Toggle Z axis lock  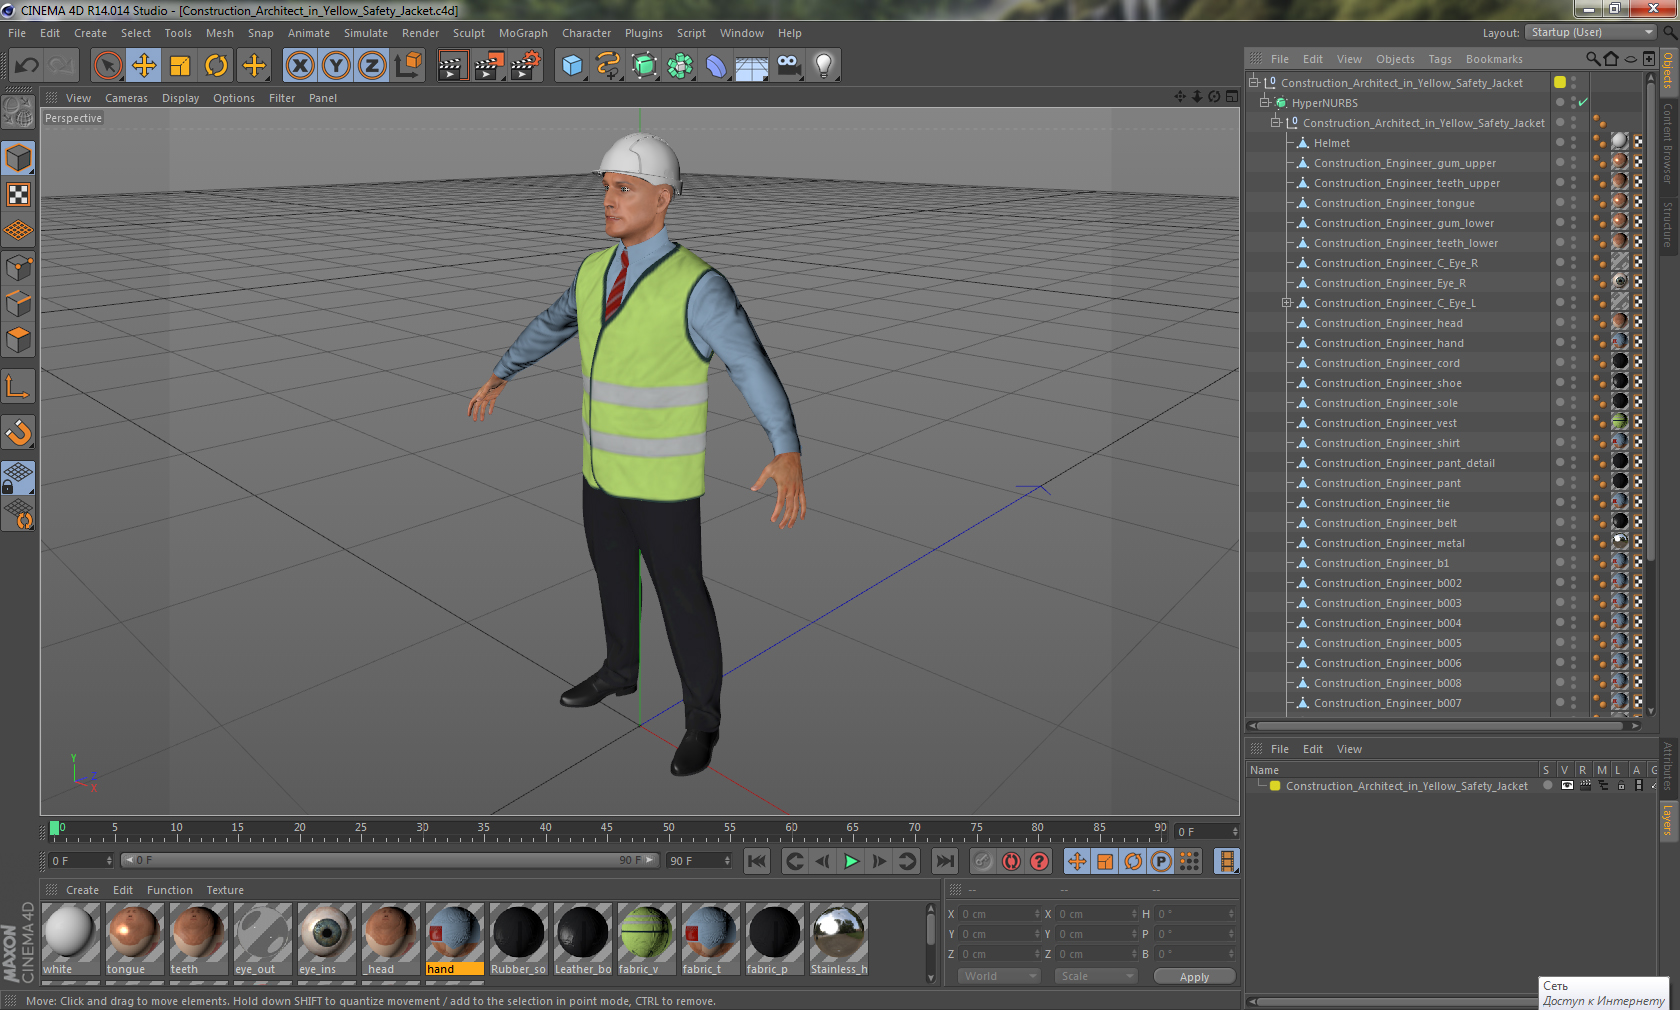point(371,66)
